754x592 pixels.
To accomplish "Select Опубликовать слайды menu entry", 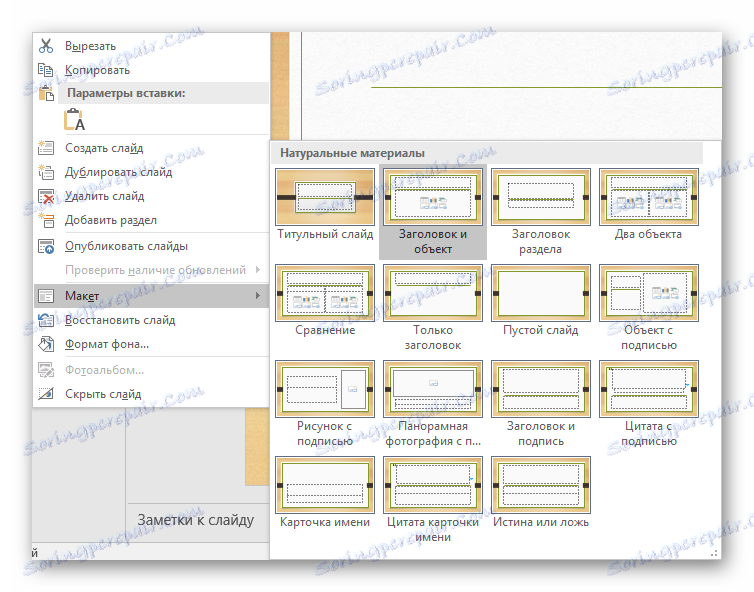I will pyautogui.click(x=151, y=246).
